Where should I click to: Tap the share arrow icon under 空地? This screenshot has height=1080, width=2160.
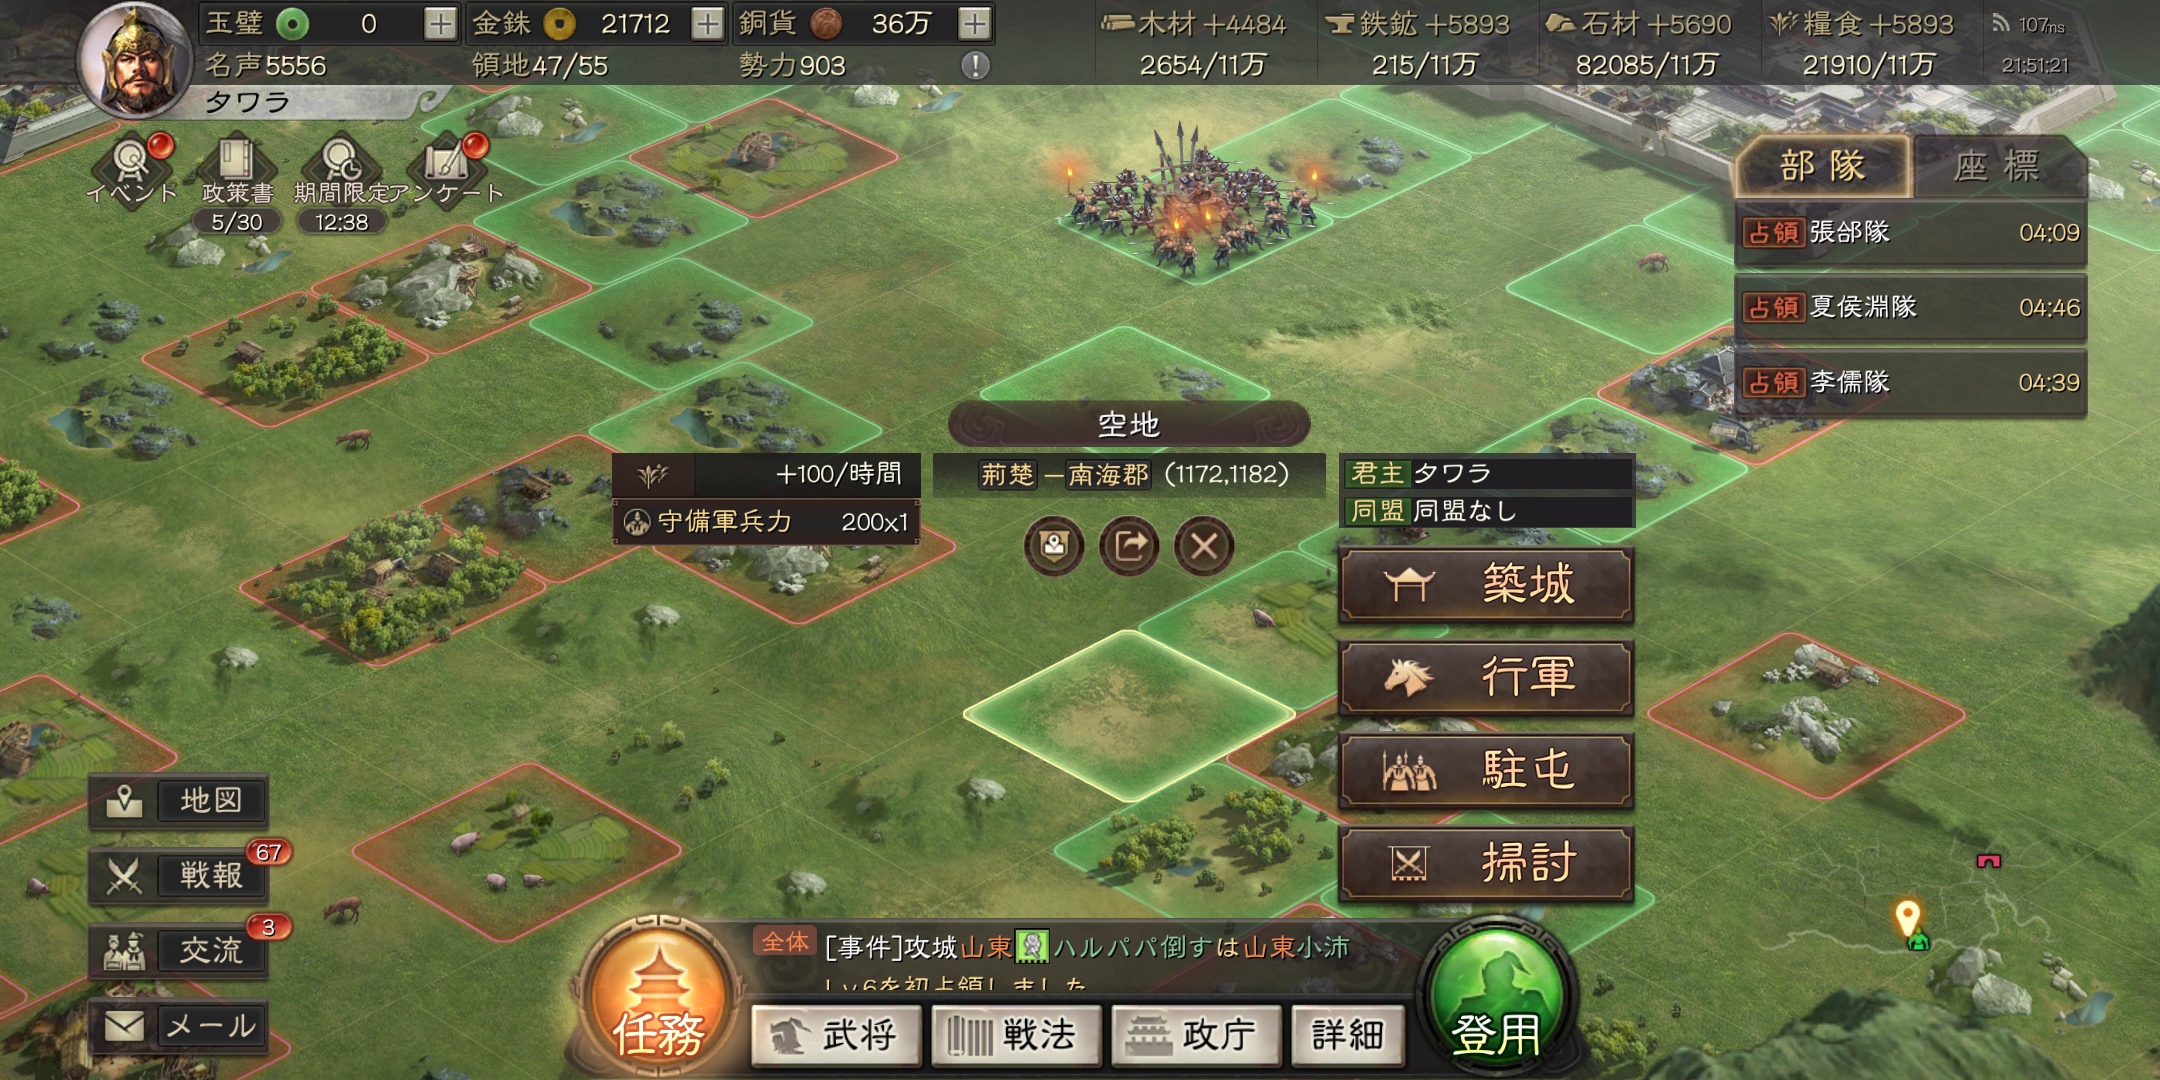coord(1129,546)
